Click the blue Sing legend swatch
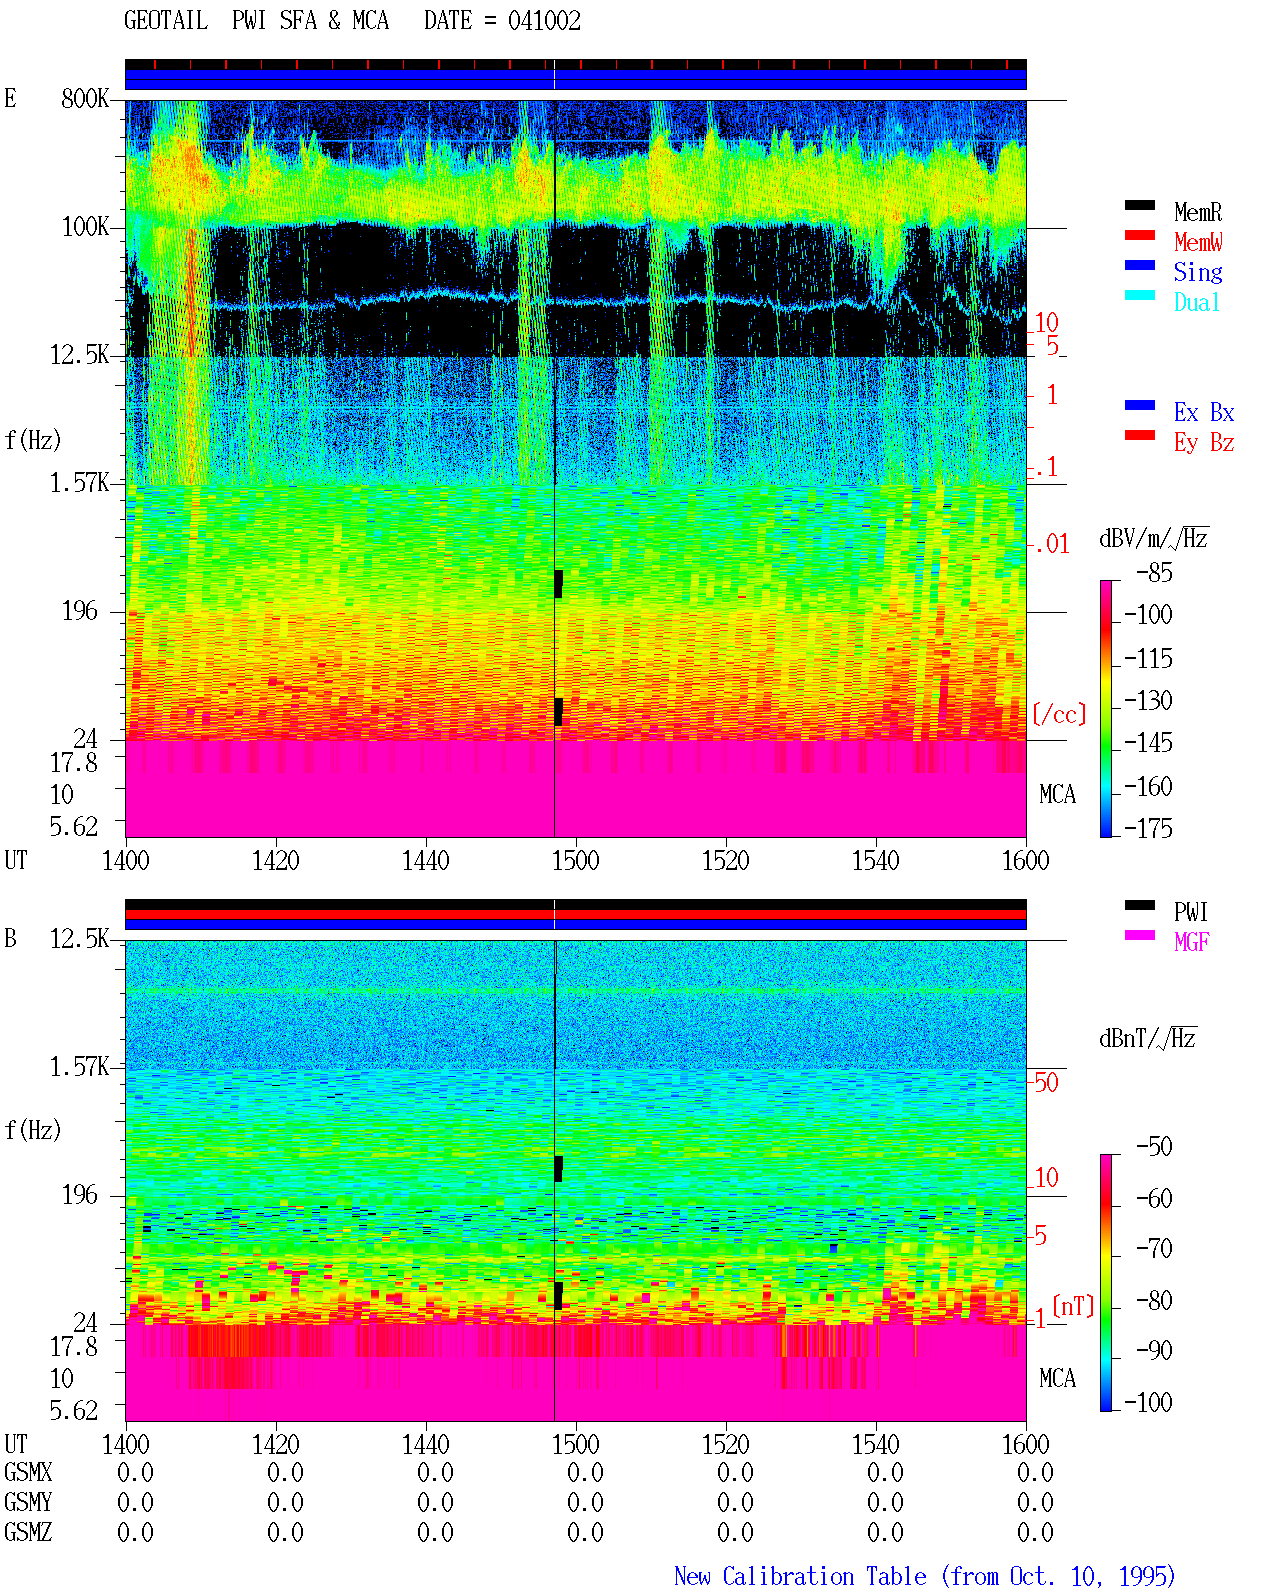 [x=1140, y=266]
